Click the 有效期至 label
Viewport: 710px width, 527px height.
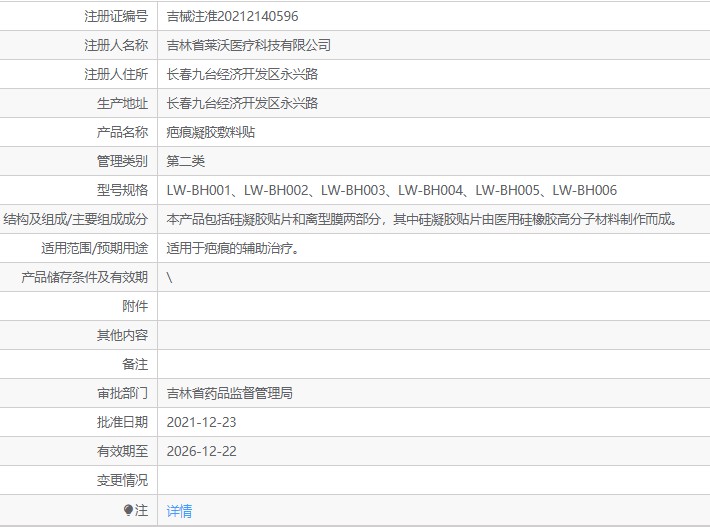pos(122,451)
